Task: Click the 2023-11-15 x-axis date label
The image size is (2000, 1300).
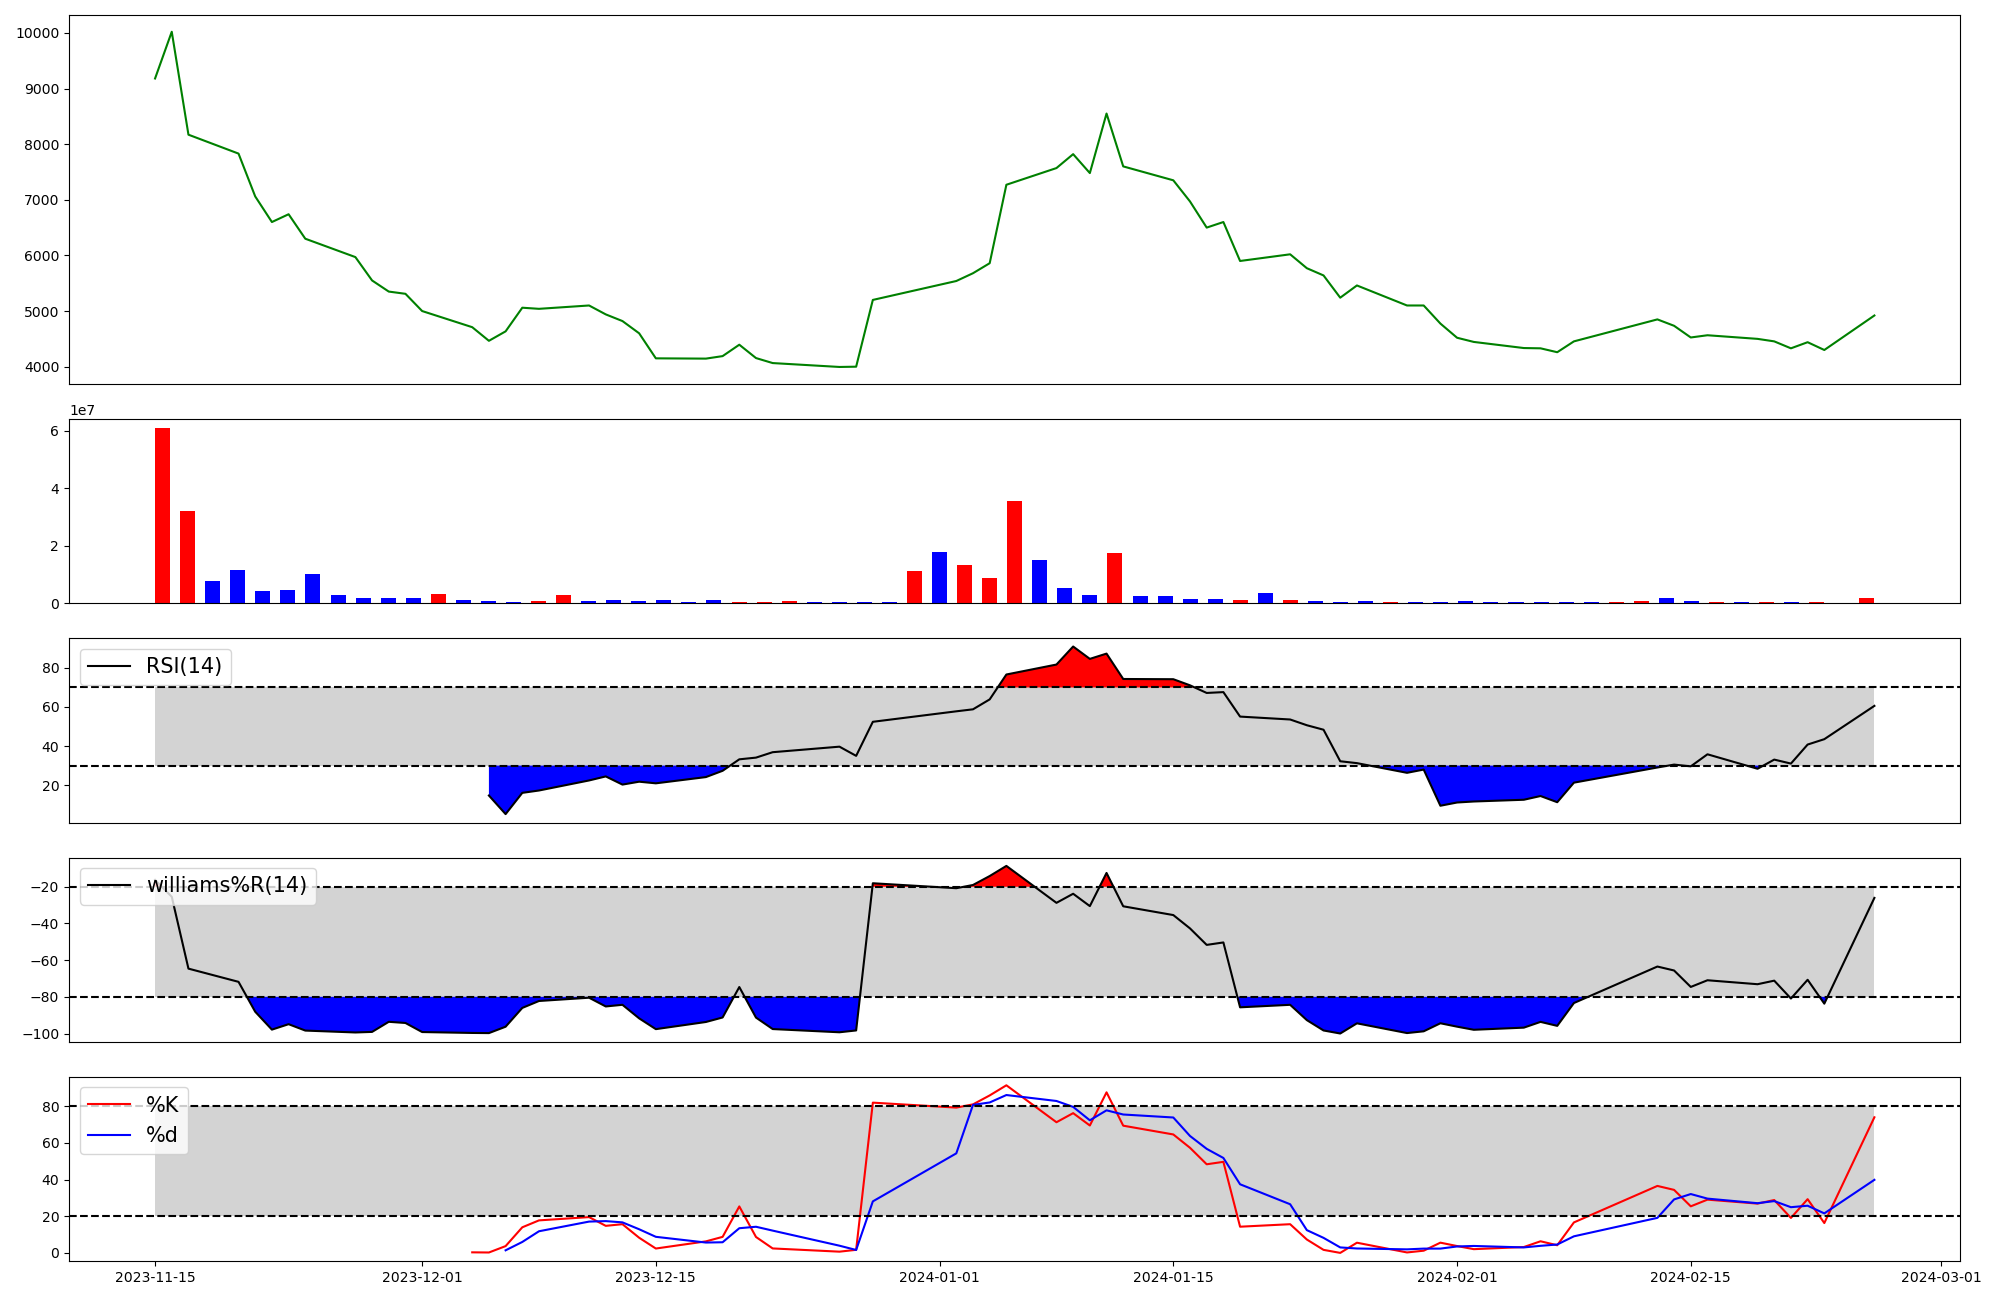Action: click(155, 1277)
